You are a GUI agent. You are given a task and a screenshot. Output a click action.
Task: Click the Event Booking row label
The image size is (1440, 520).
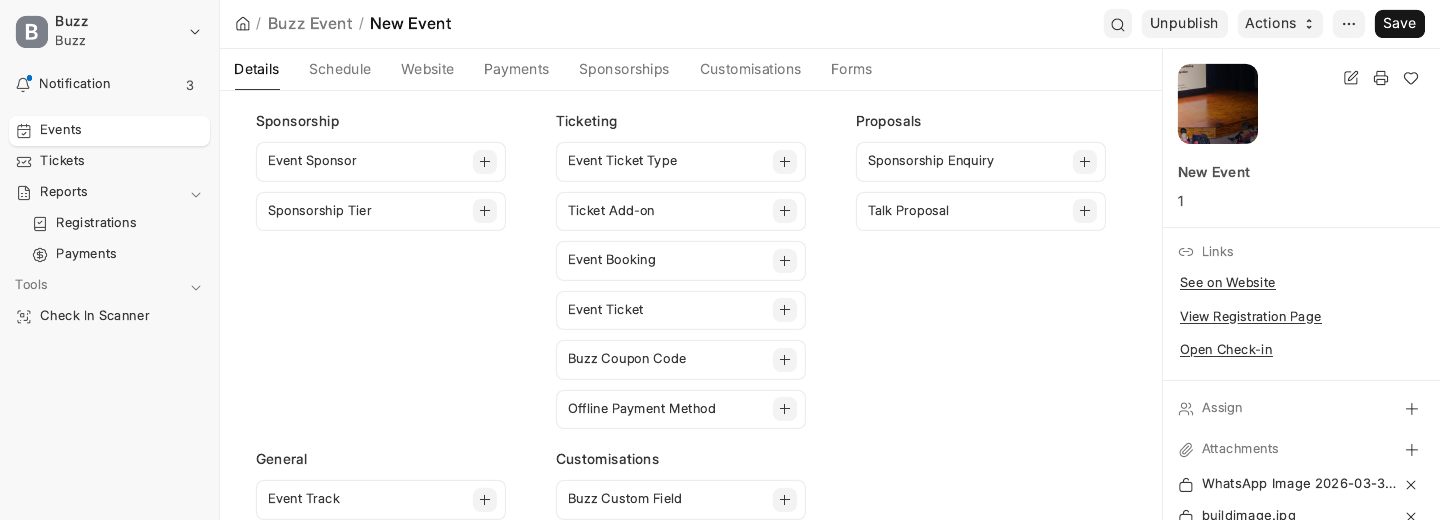tap(612, 260)
